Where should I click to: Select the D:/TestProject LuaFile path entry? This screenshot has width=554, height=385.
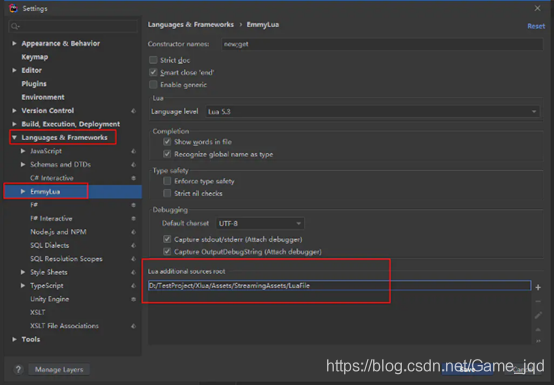tap(339, 286)
